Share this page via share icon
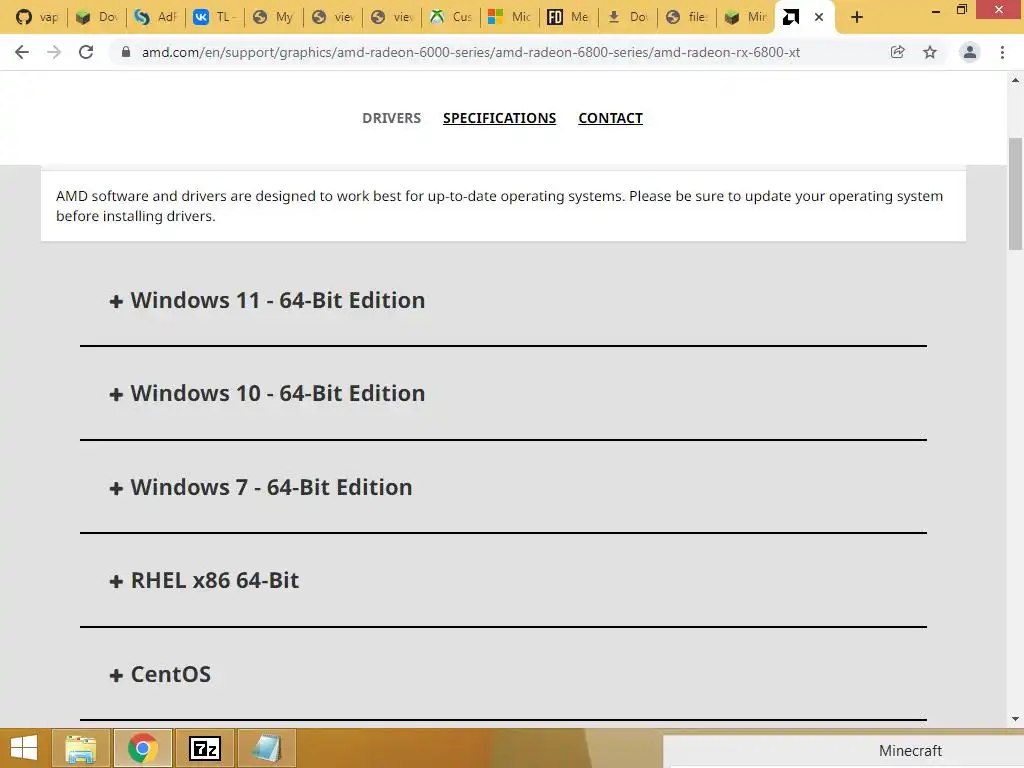 point(897,52)
